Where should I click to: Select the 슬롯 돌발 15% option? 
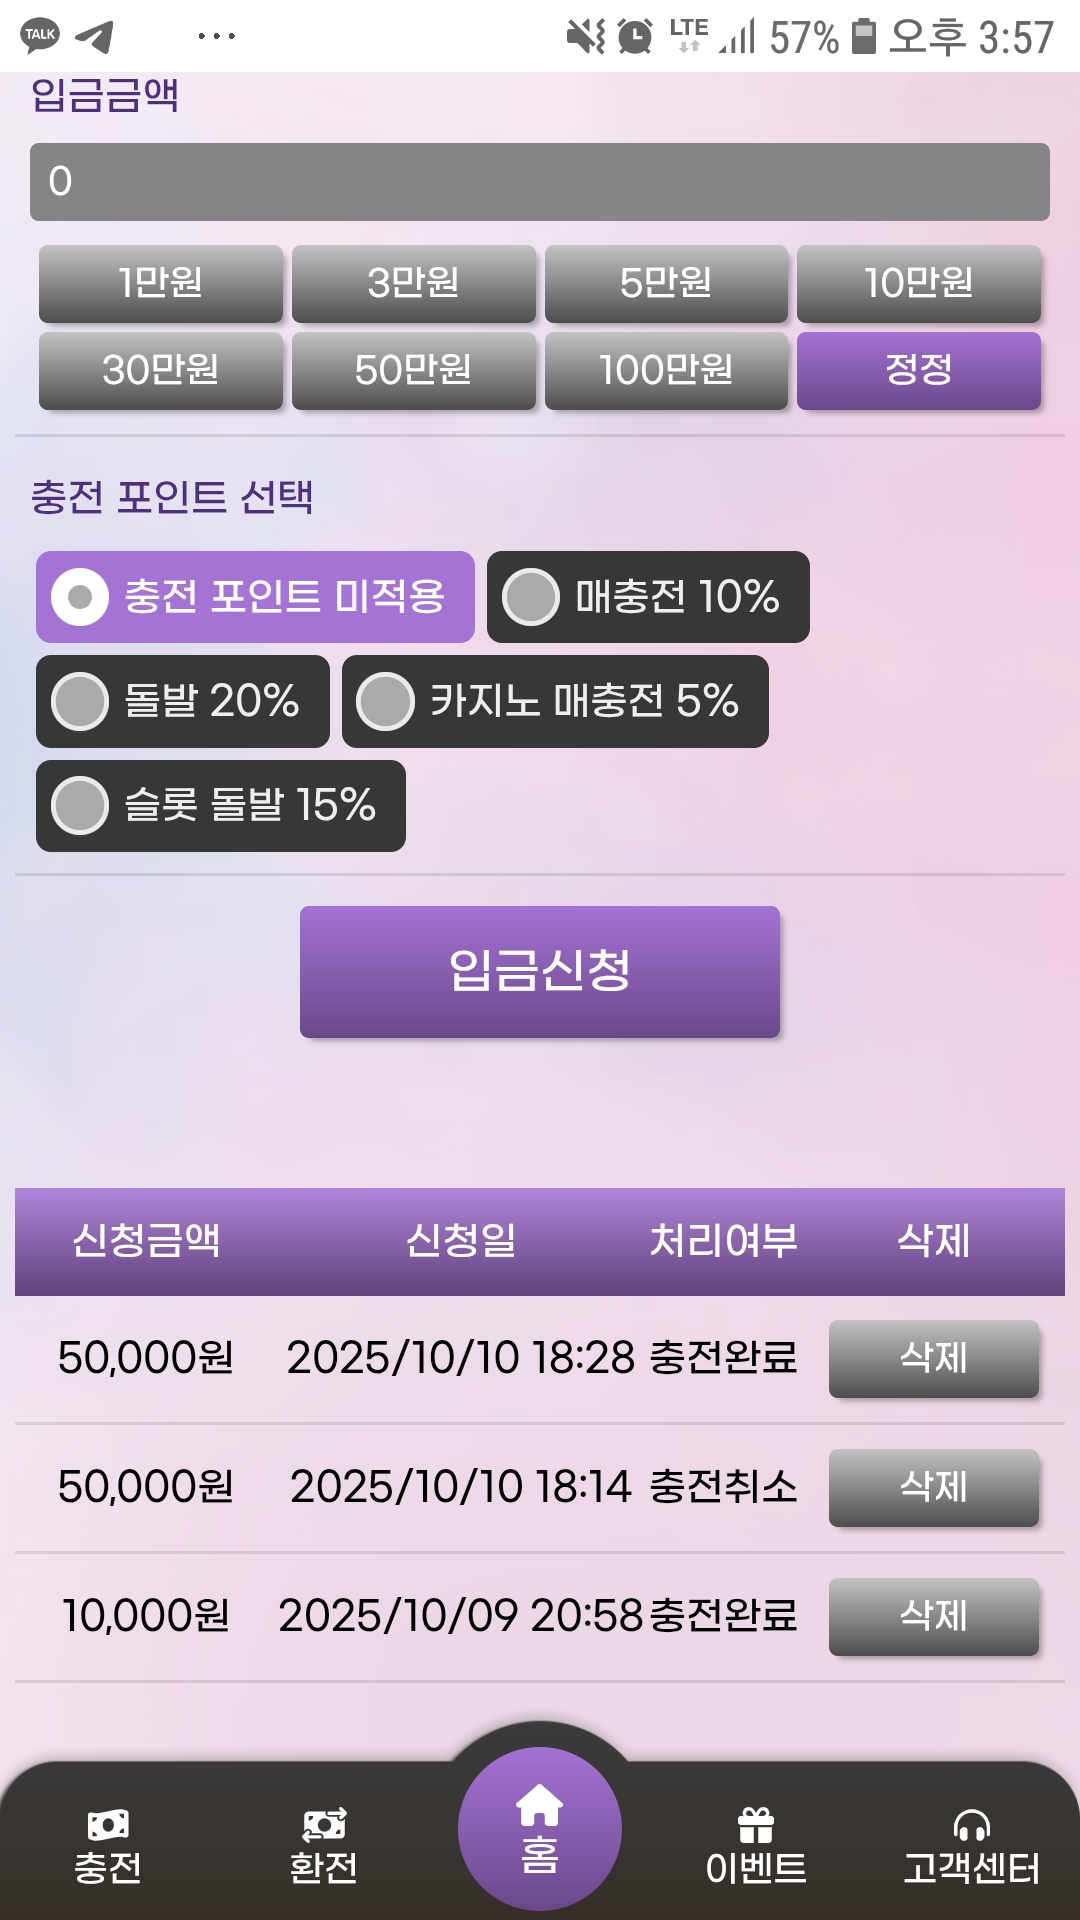(80, 805)
